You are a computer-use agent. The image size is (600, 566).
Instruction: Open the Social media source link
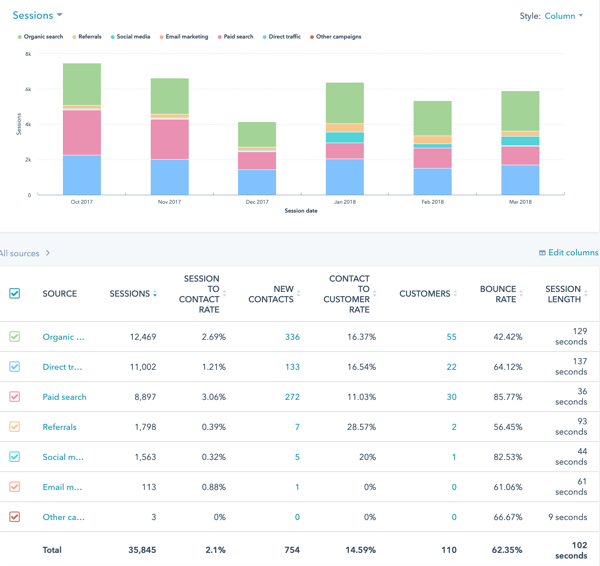point(63,457)
